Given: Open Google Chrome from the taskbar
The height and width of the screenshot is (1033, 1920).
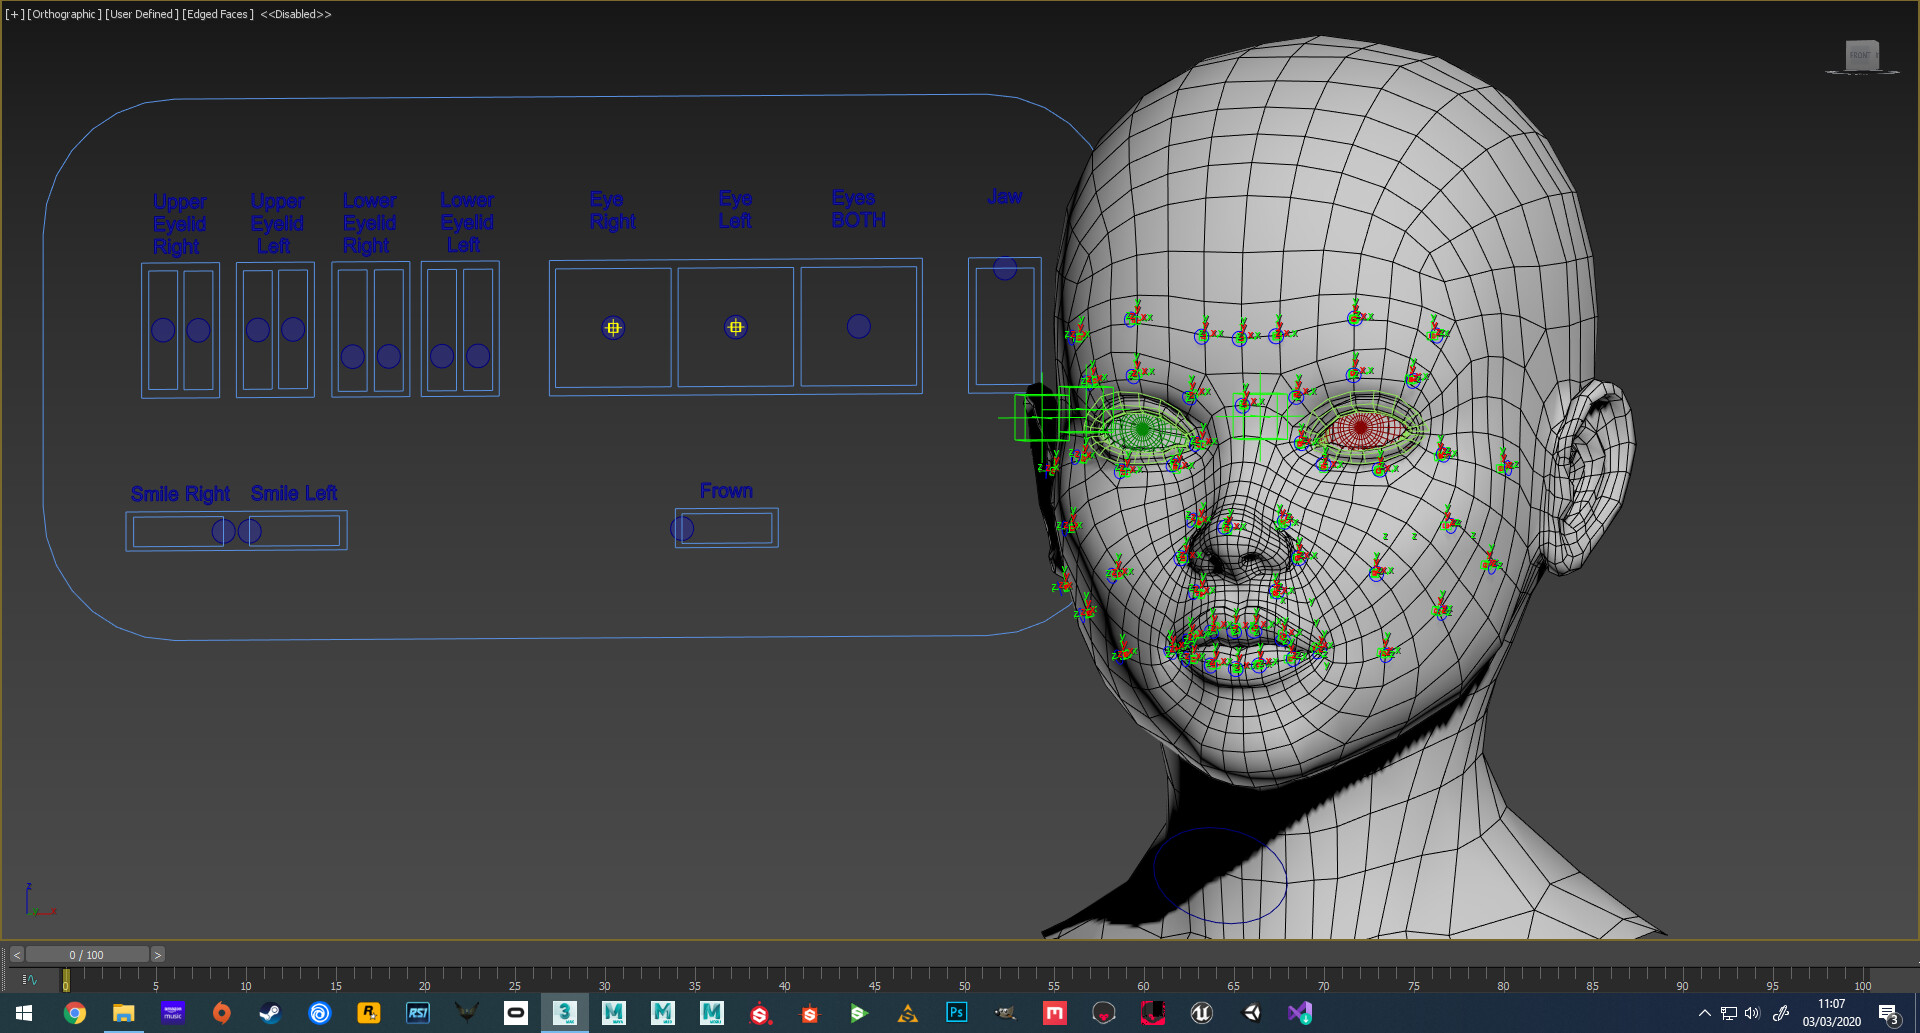Looking at the screenshot, I should click(75, 1013).
